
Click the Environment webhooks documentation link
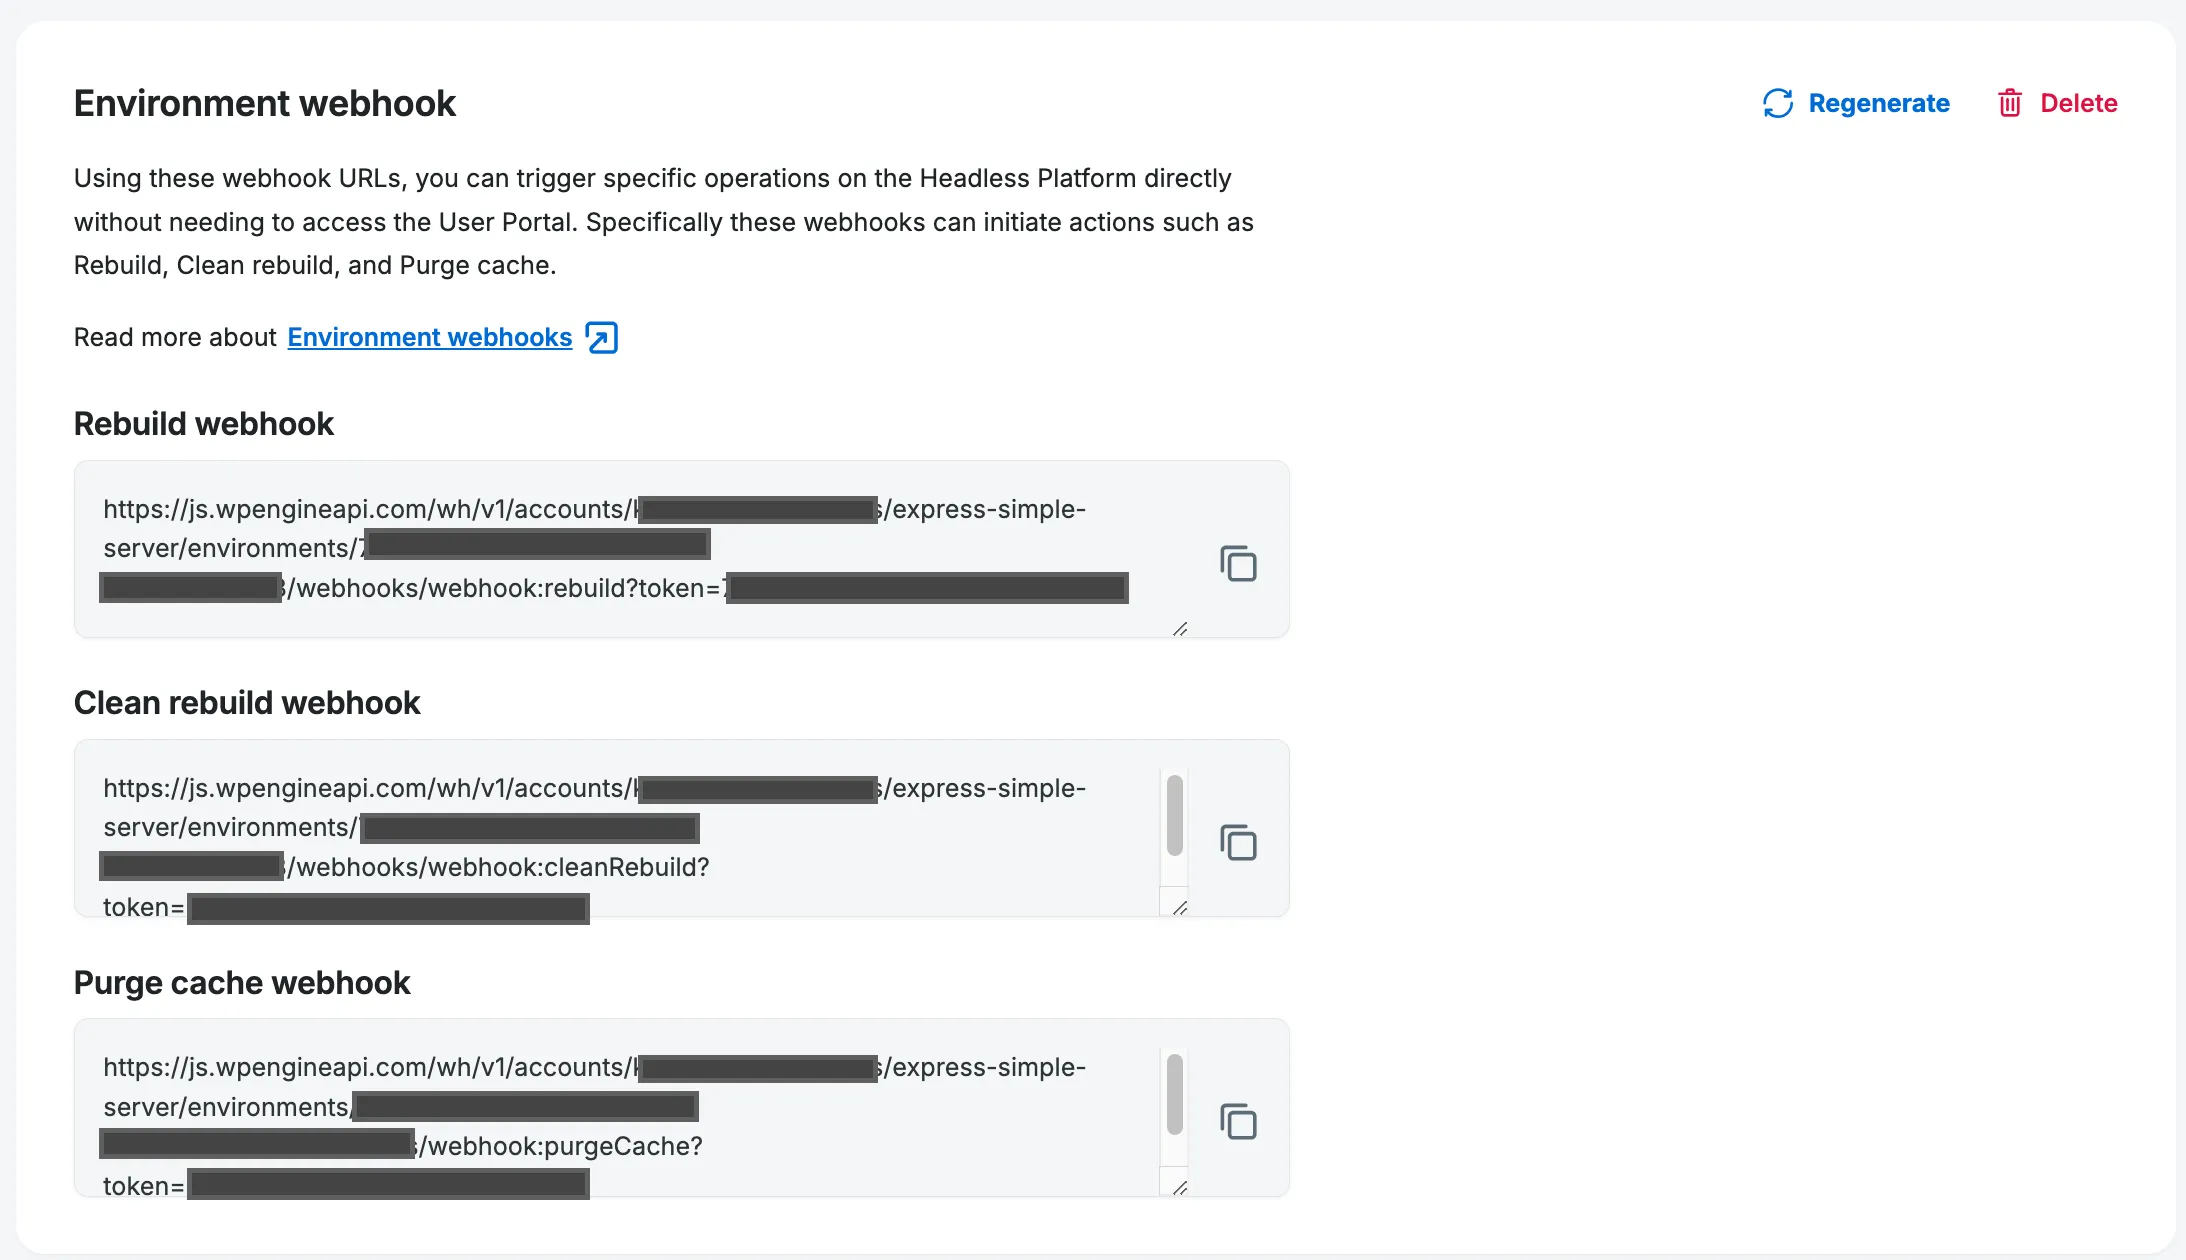pyautogui.click(x=431, y=336)
